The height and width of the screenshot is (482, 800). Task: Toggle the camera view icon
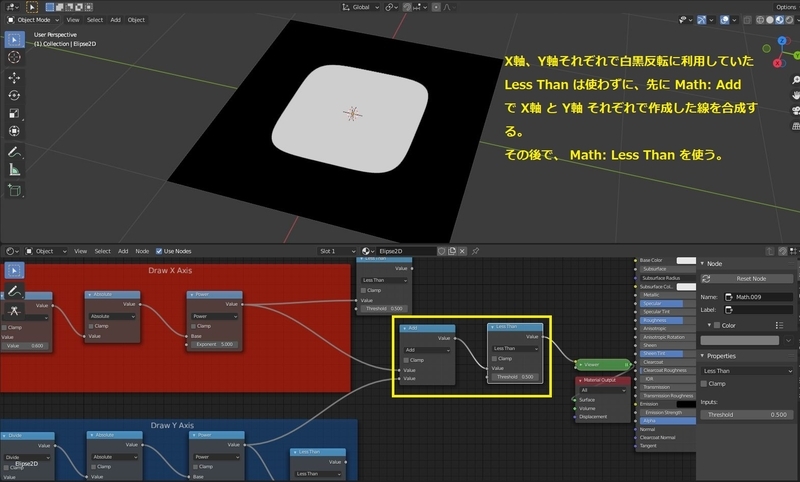(x=795, y=111)
